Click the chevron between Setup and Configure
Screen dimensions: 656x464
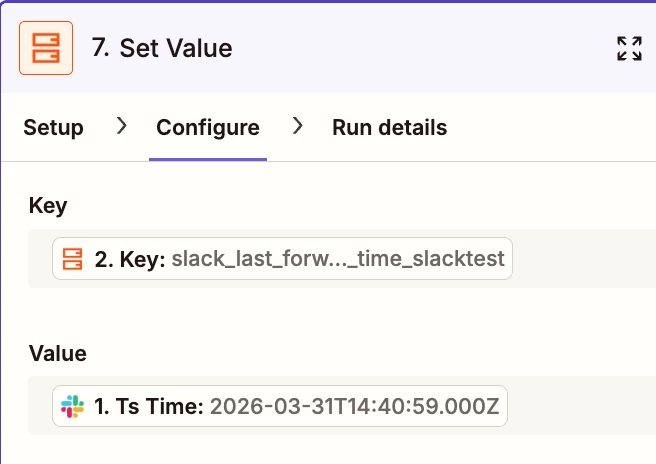click(121, 127)
